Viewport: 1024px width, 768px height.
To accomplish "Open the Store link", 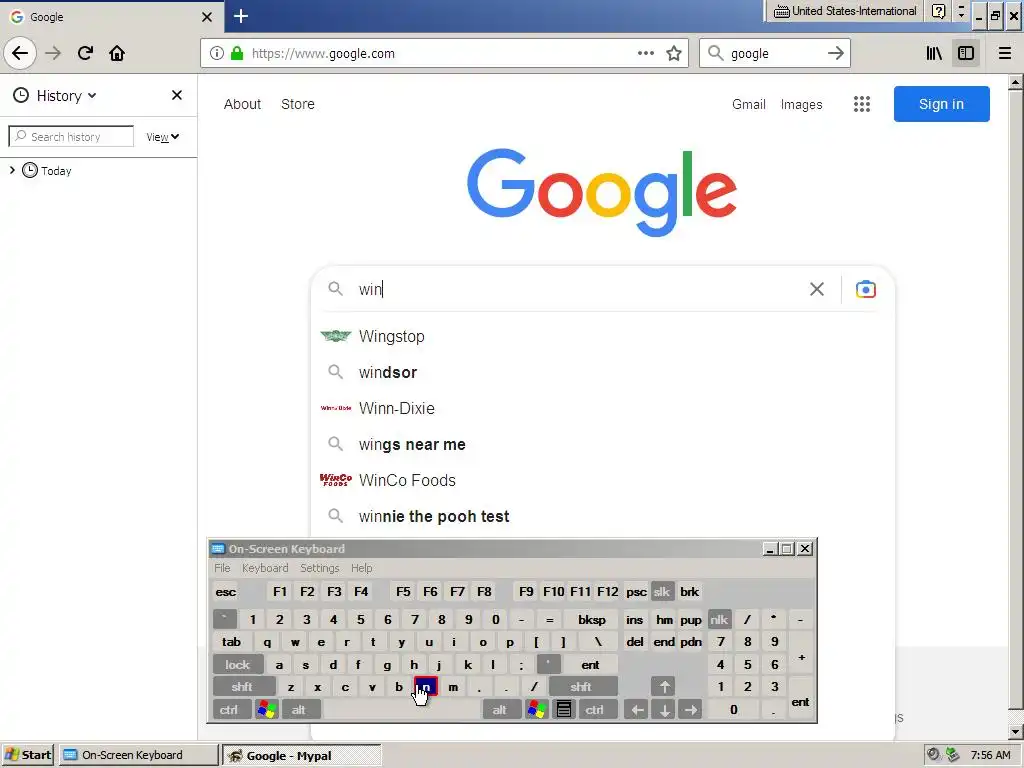I will 298,104.
